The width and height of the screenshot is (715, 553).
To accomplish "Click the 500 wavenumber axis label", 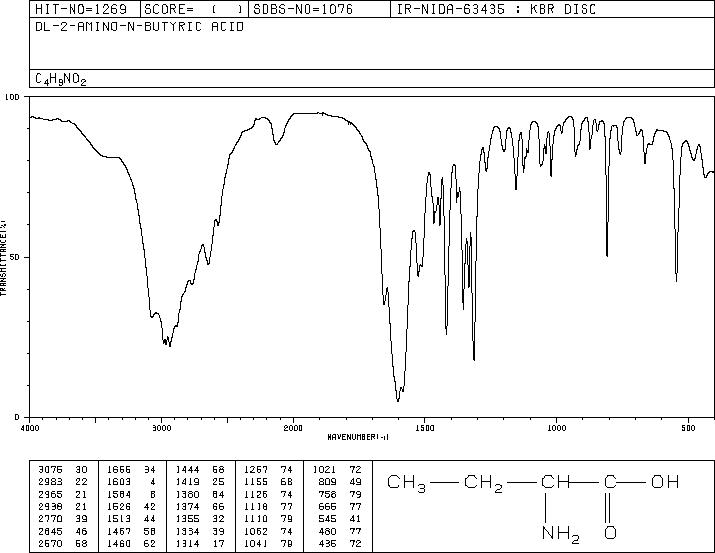I will (689, 428).
